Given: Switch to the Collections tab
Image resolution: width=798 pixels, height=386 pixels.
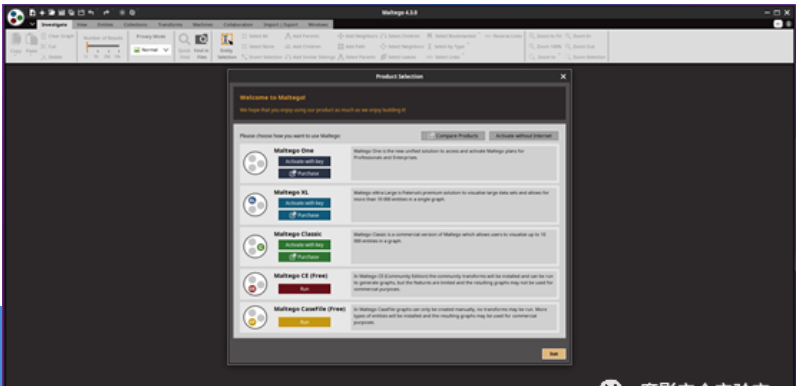Looking at the screenshot, I should point(135,24).
